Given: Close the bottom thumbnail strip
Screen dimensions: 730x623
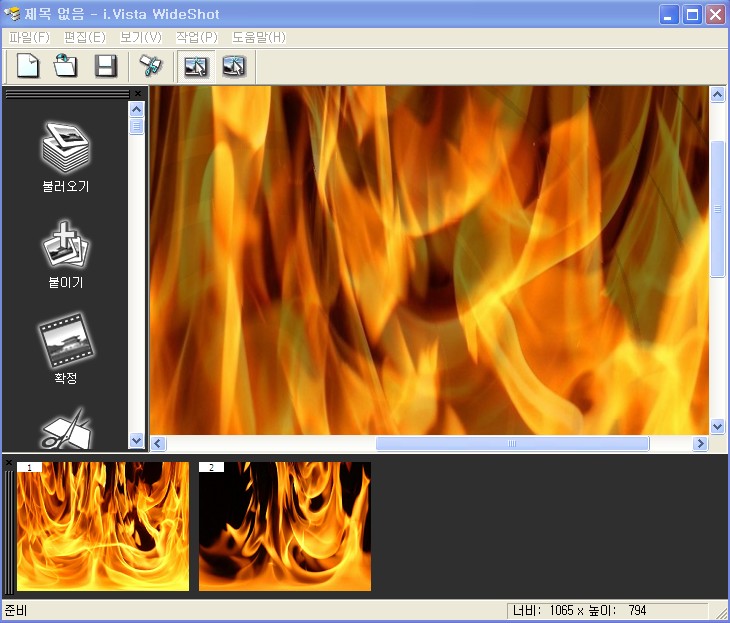Looking at the screenshot, I should pyautogui.click(x=8, y=462).
